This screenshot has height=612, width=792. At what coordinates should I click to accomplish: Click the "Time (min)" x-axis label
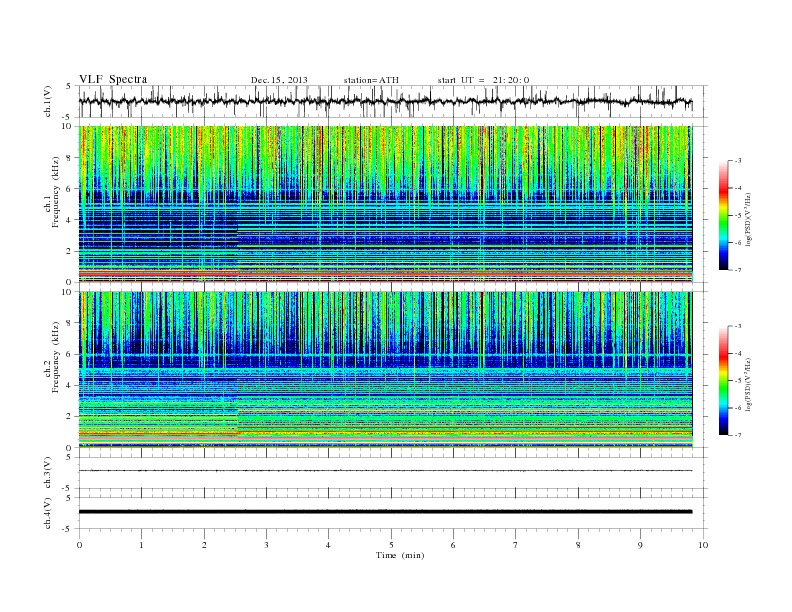click(x=400, y=555)
